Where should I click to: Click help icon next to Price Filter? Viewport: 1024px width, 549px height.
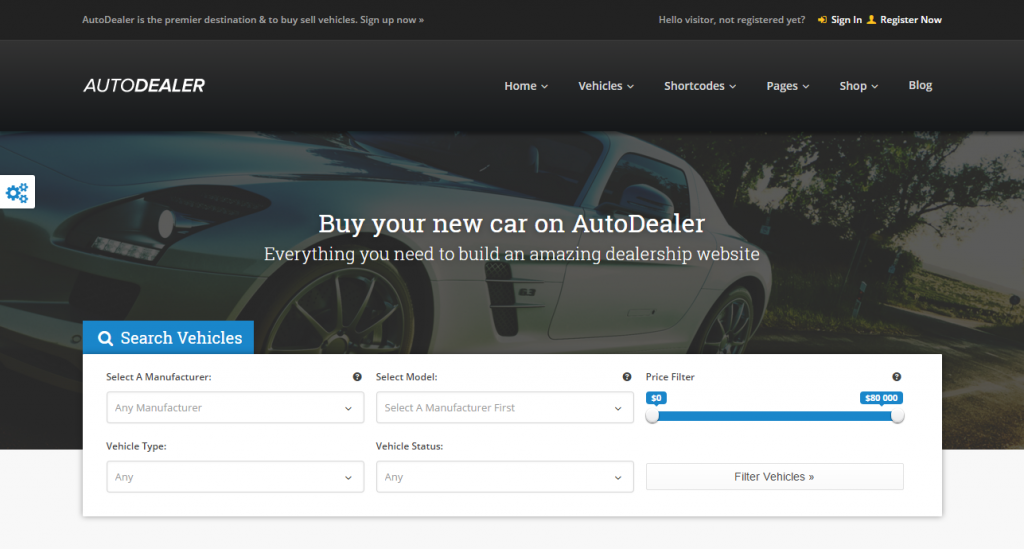[896, 377]
